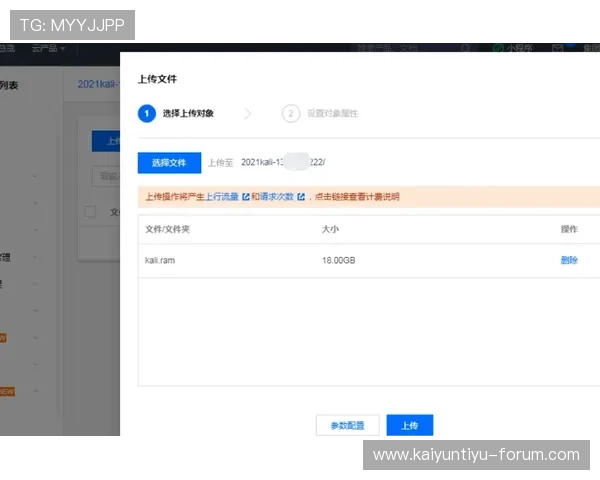This screenshot has width=600, height=480.
Task: Open the 上行流量 billing link
Action: pos(222,196)
